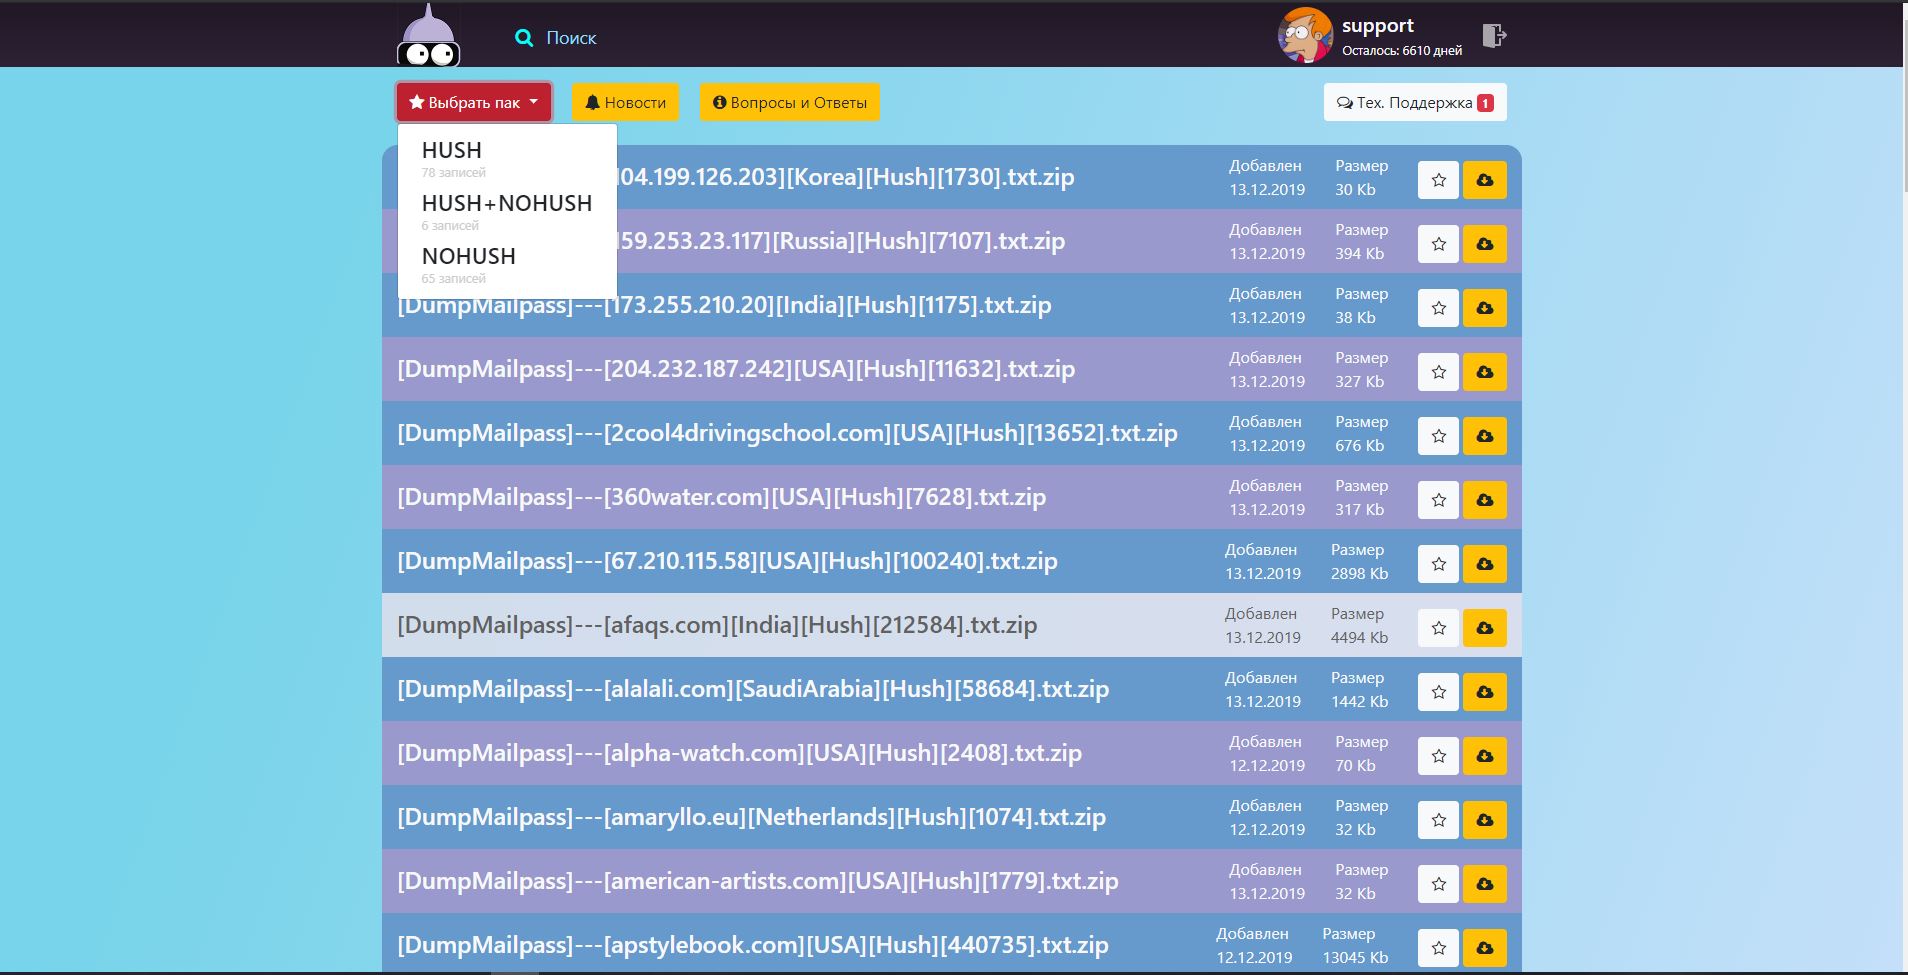Star the Russia 159.253.23.117 file
Screen dimensions: 1908x975
click(1438, 244)
